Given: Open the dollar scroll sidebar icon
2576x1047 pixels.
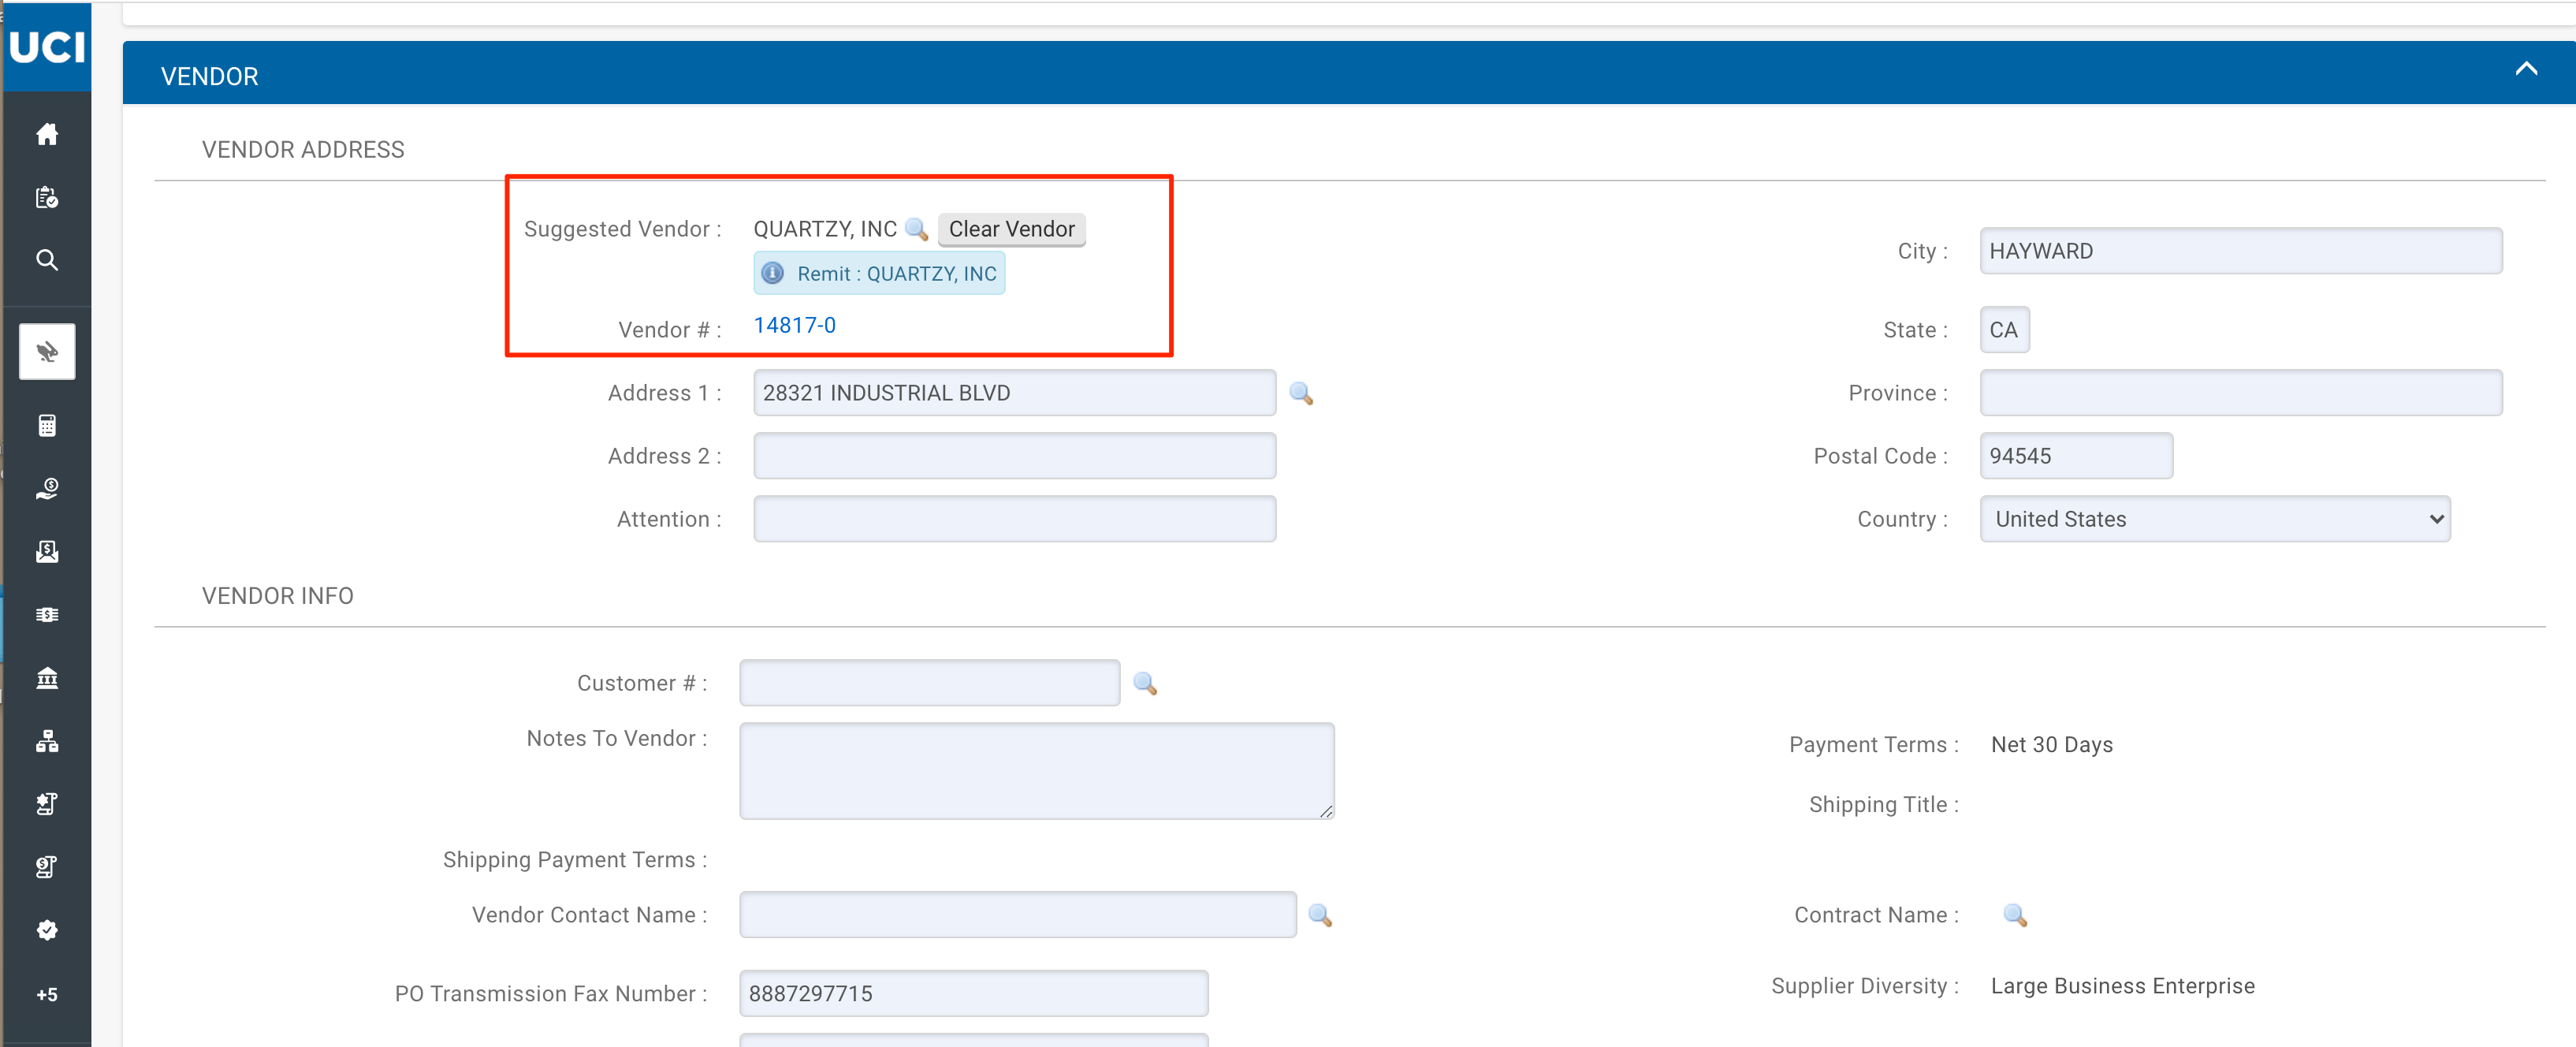Looking at the screenshot, I should coord(47,867).
